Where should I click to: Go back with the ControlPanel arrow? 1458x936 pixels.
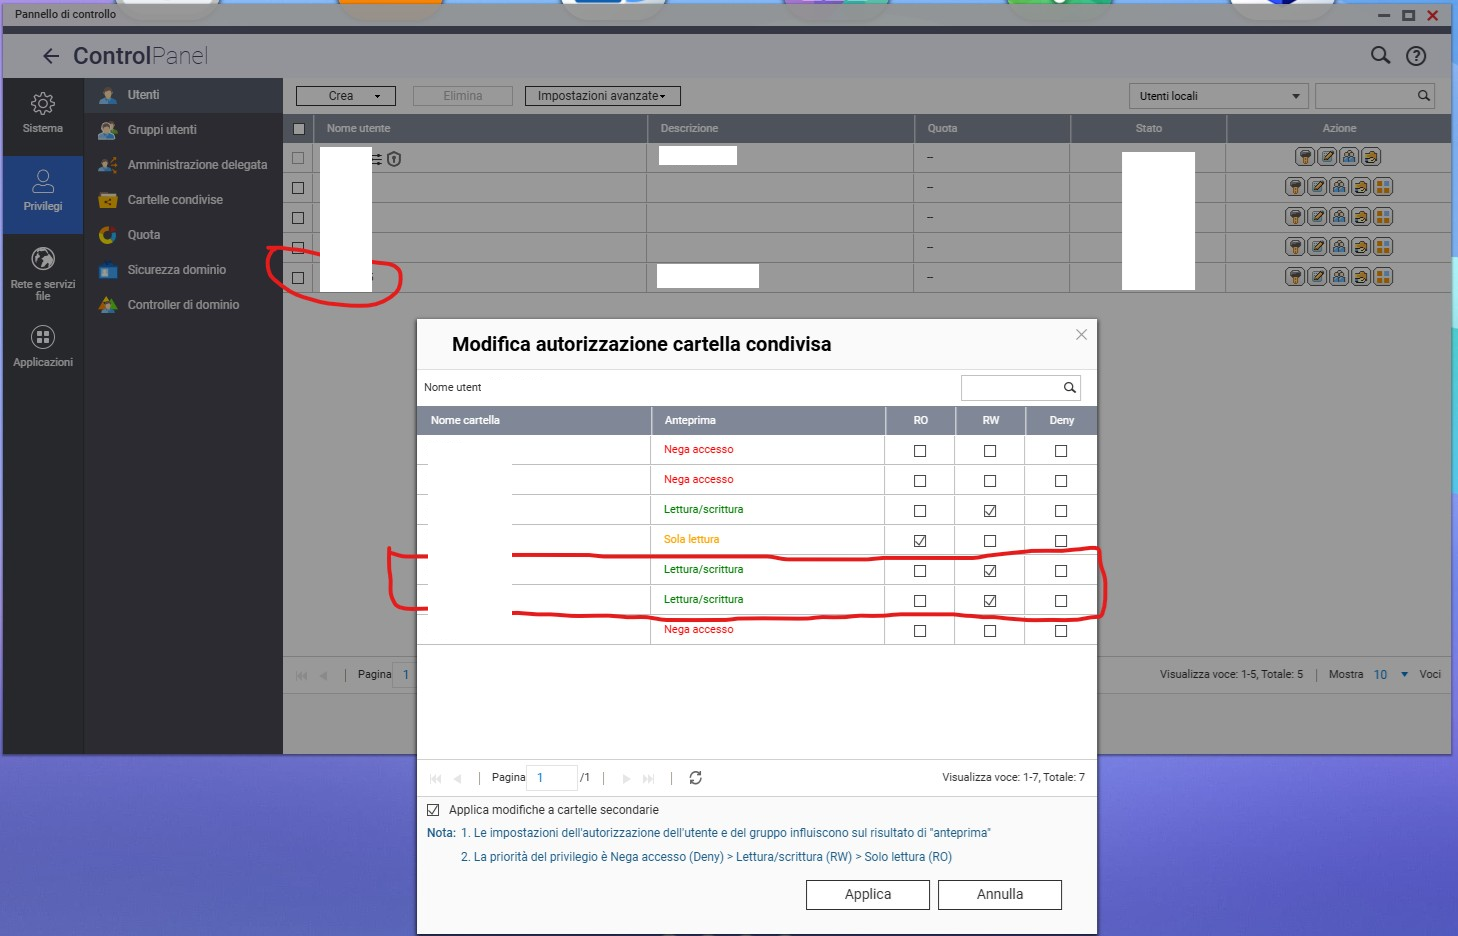[51, 56]
